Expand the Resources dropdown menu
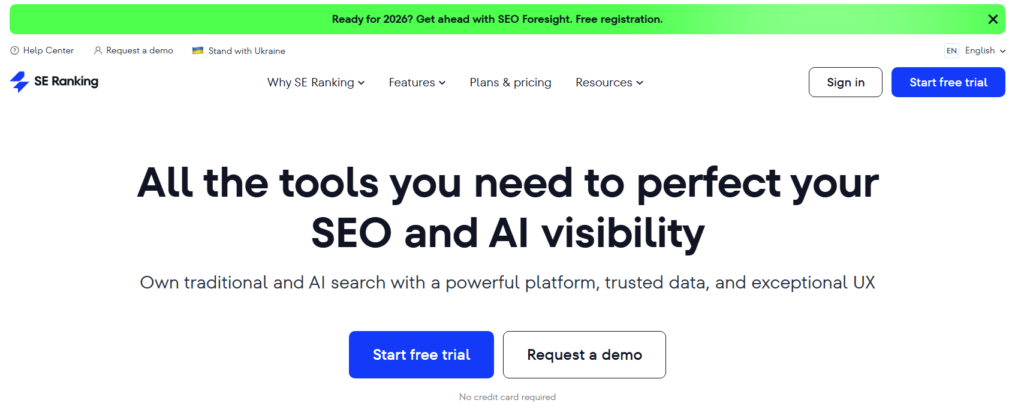The image size is (1024, 418). pyautogui.click(x=609, y=82)
